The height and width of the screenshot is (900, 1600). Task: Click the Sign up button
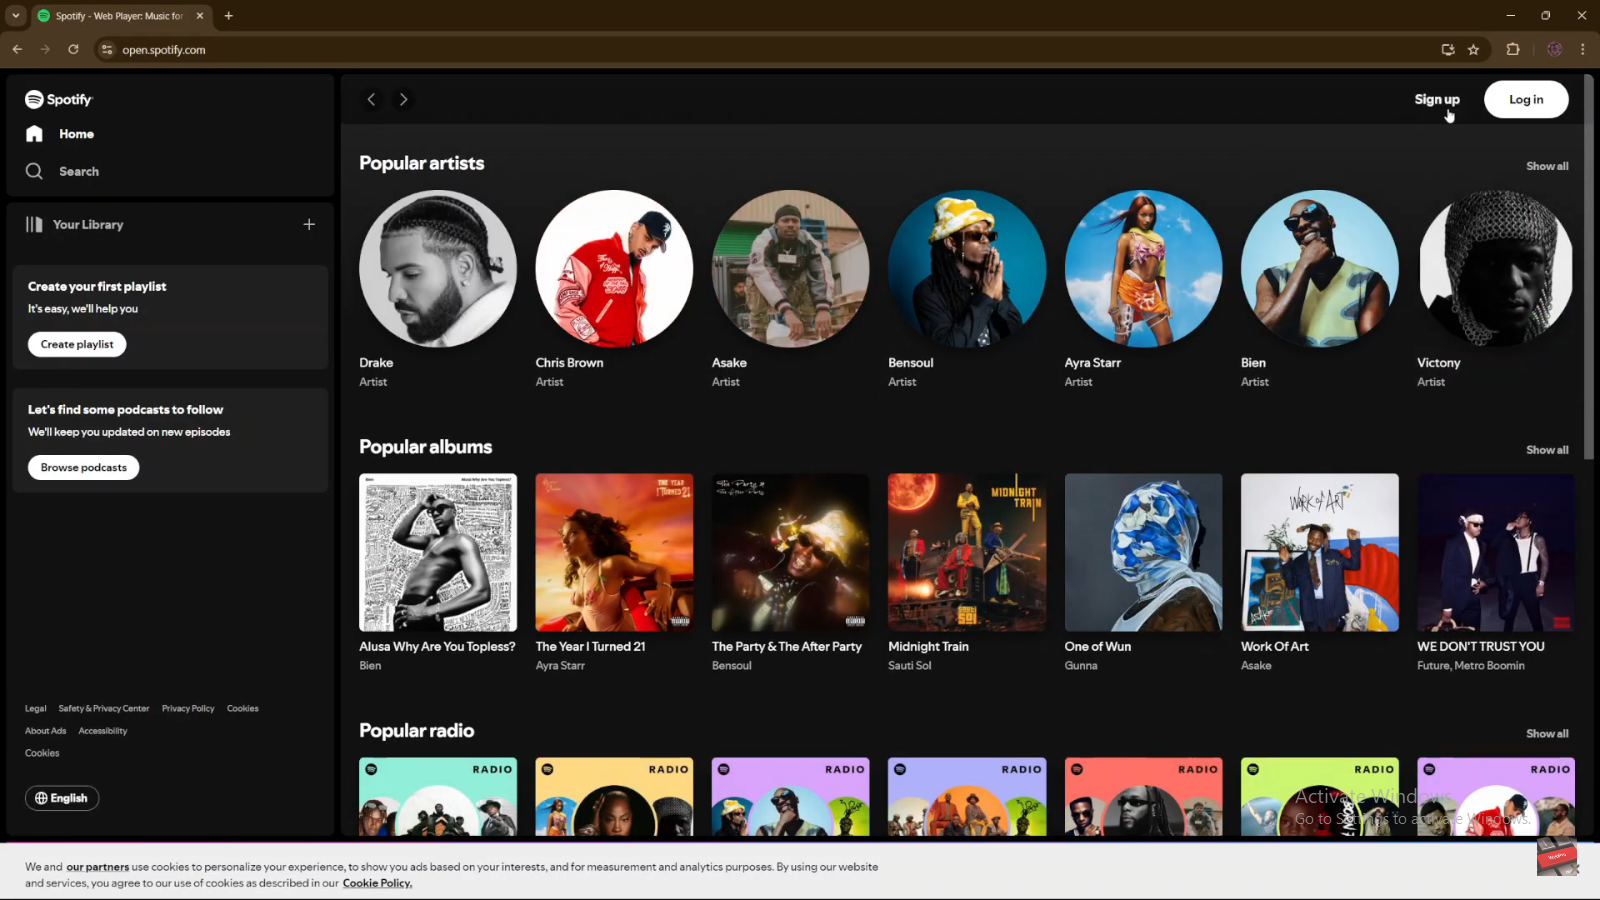(x=1437, y=99)
